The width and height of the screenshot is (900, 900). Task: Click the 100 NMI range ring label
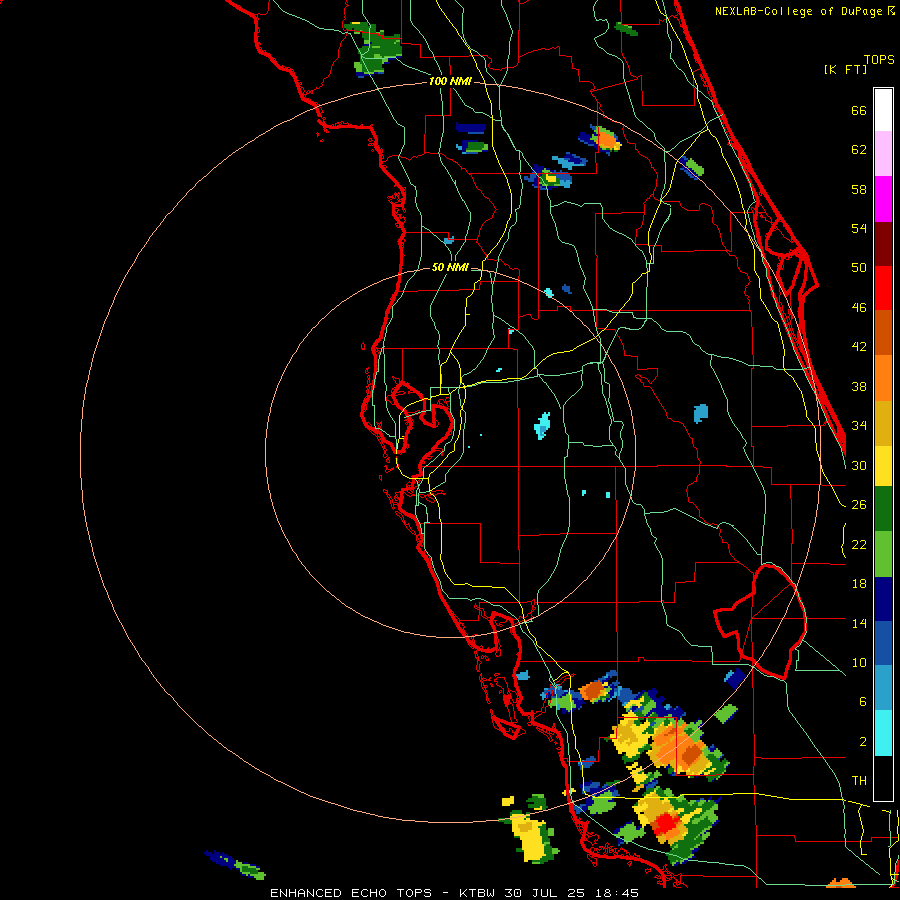pos(450,82)
